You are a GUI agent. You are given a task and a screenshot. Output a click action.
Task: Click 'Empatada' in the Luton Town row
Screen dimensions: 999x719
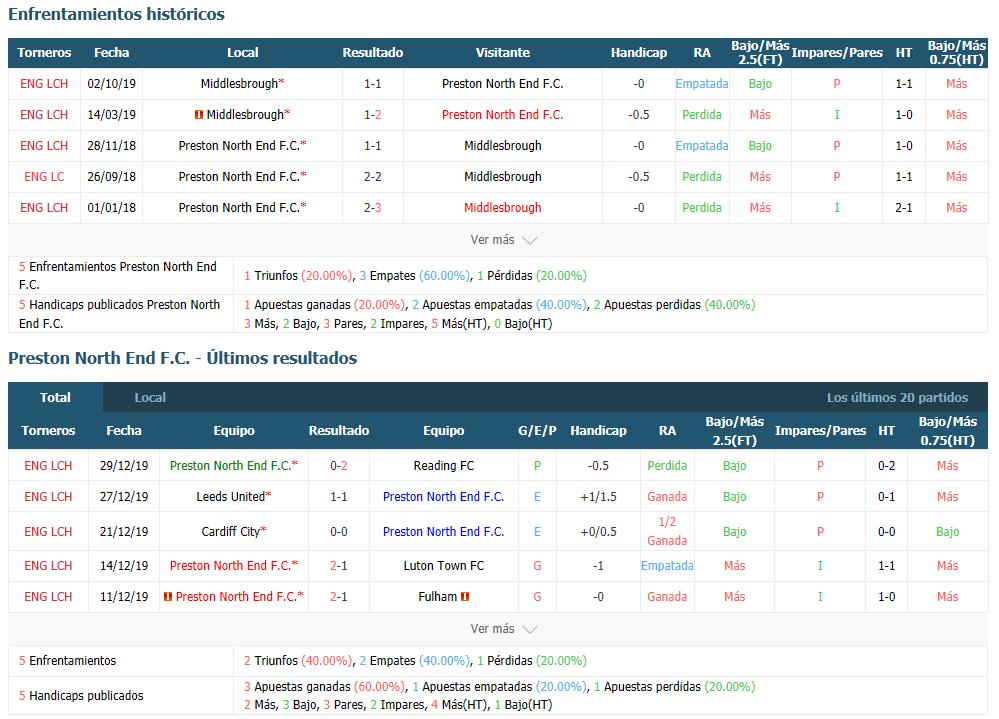(x=667, y=566)
